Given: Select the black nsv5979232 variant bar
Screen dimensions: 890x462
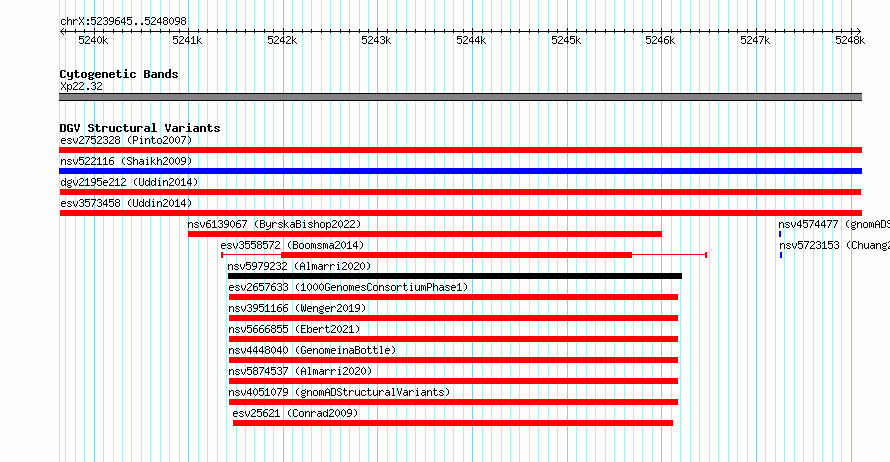Looking at the screenshot, I should (455, 276).
